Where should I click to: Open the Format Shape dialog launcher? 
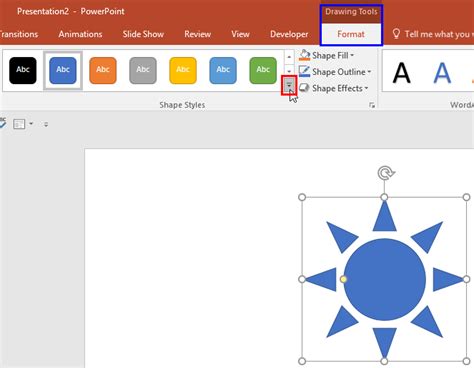[372, 105]
